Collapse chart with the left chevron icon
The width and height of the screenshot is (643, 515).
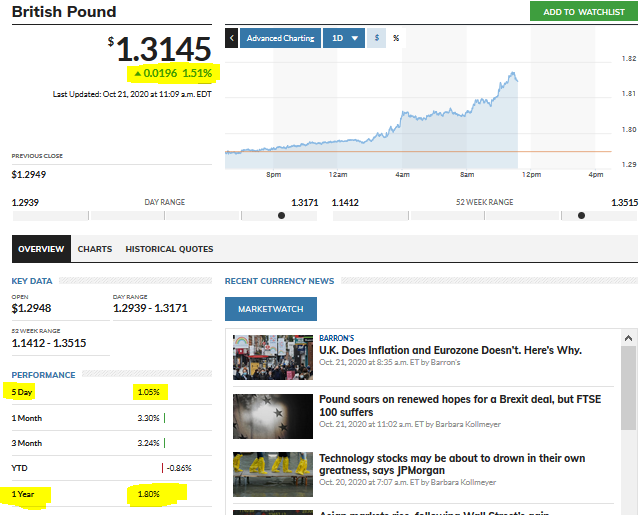231,38
